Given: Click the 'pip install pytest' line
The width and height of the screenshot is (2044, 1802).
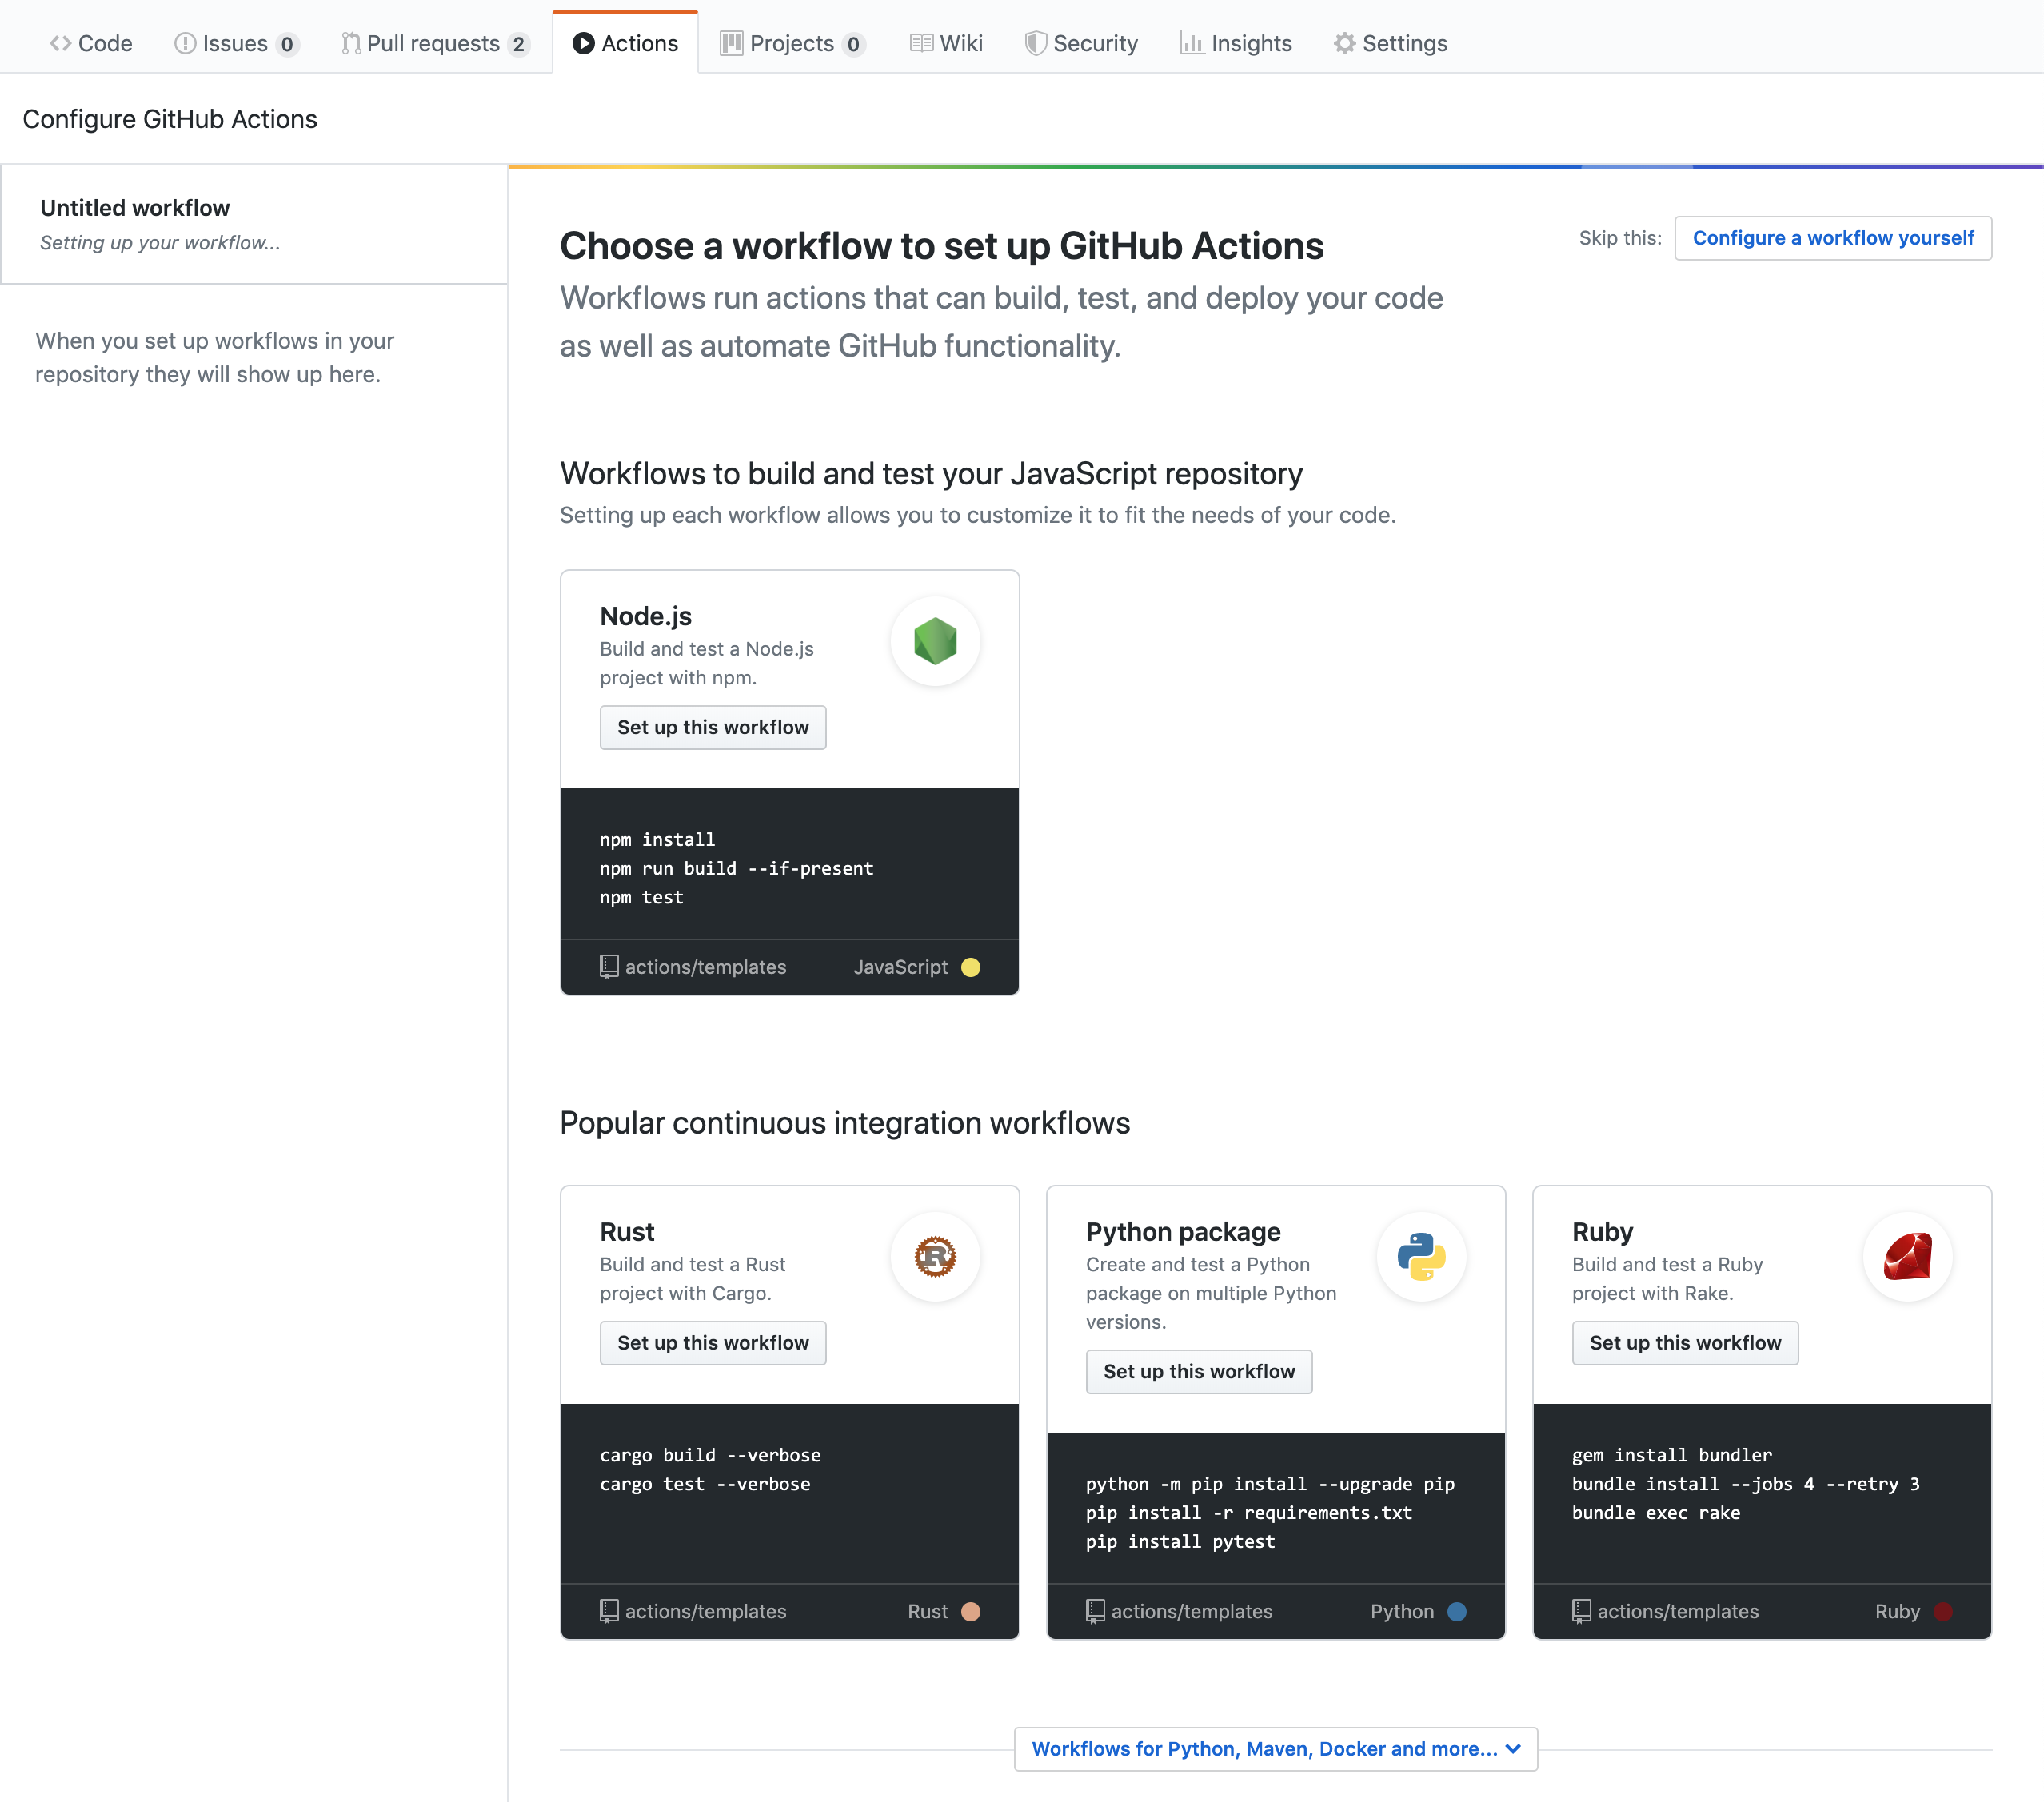Looking at the screenshot, I should tap(1180, 1542).
